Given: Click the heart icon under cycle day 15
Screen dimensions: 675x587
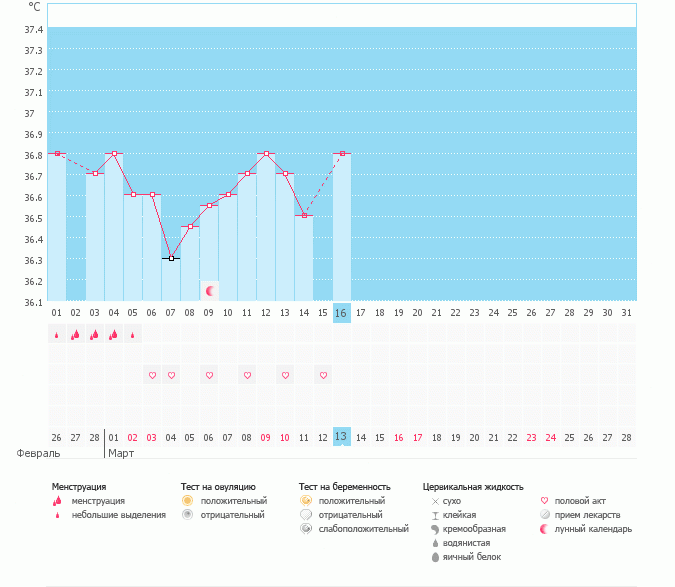Looking at the screenshot, I should (x=323, y=375).
